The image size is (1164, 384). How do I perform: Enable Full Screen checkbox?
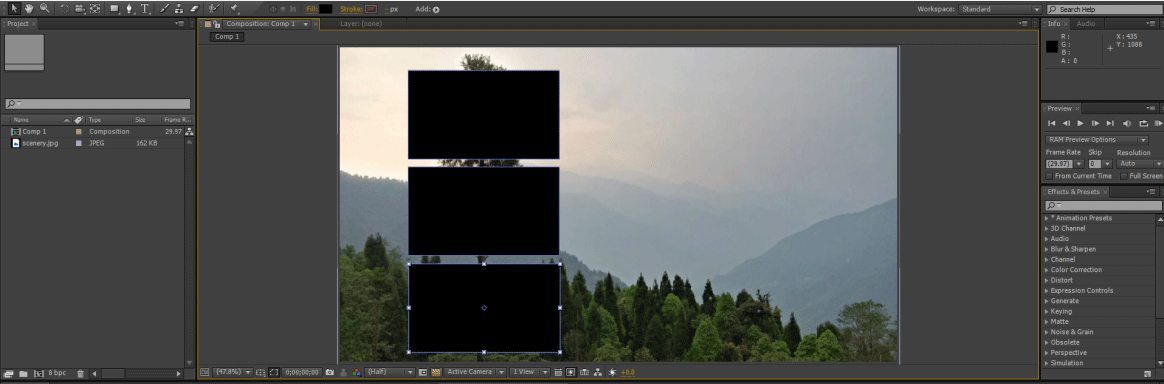point(1125,176)
